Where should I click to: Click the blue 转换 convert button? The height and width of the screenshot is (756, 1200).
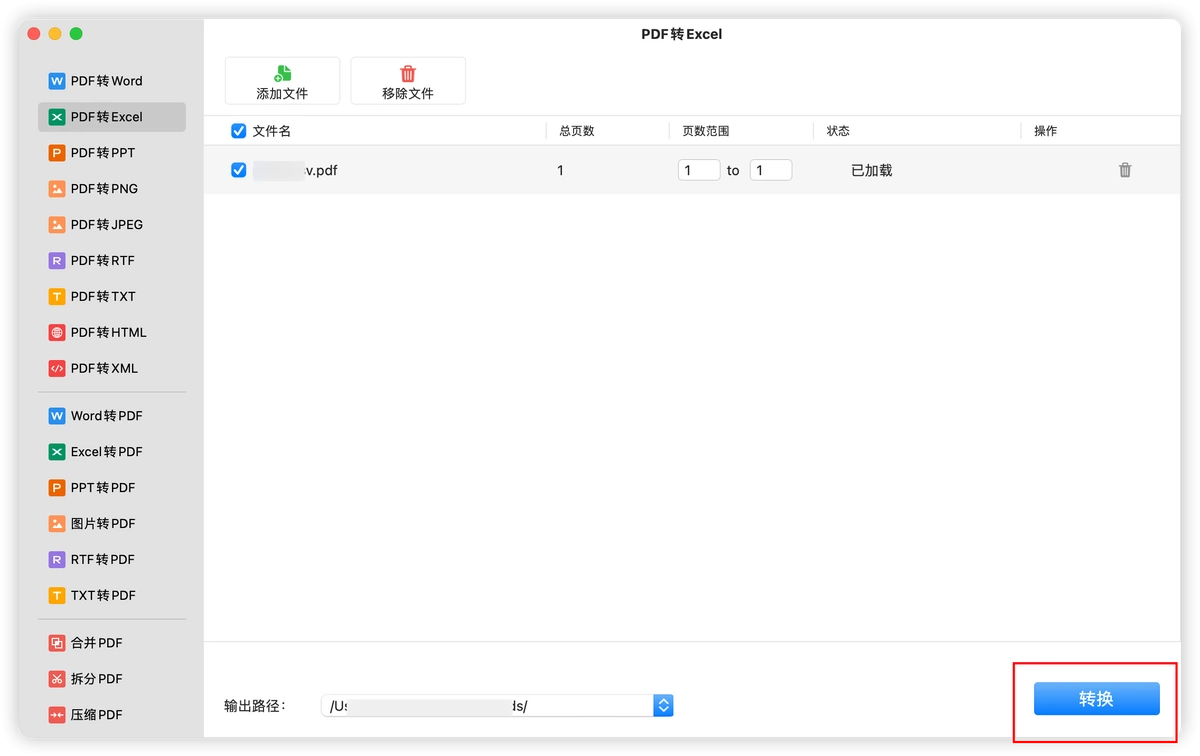point(1096,699)
